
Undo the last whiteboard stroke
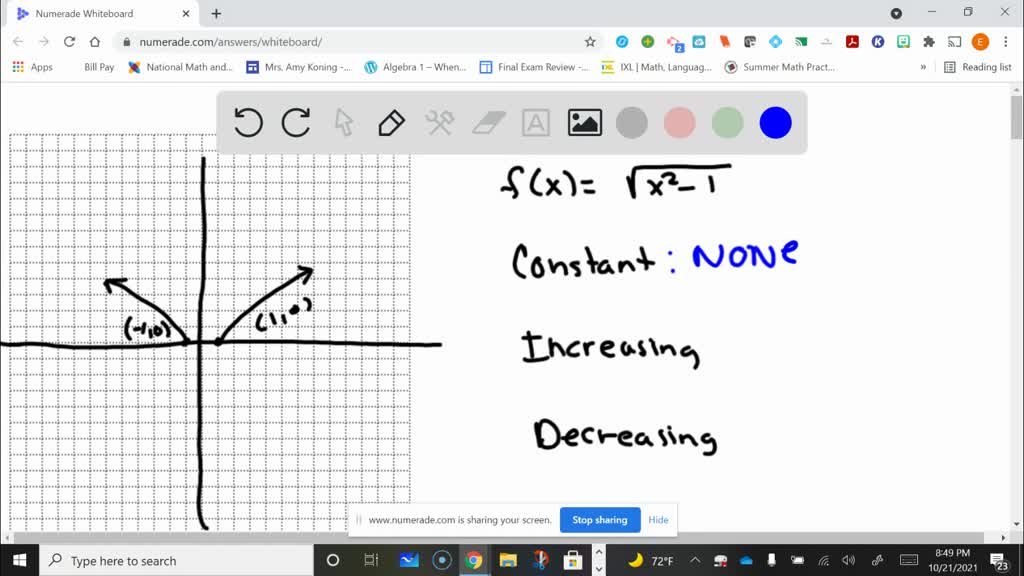click(x=248, y=122)
